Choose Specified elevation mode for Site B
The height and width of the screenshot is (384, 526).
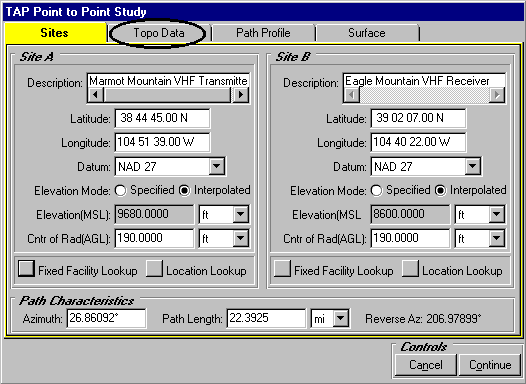click(376, 190)
